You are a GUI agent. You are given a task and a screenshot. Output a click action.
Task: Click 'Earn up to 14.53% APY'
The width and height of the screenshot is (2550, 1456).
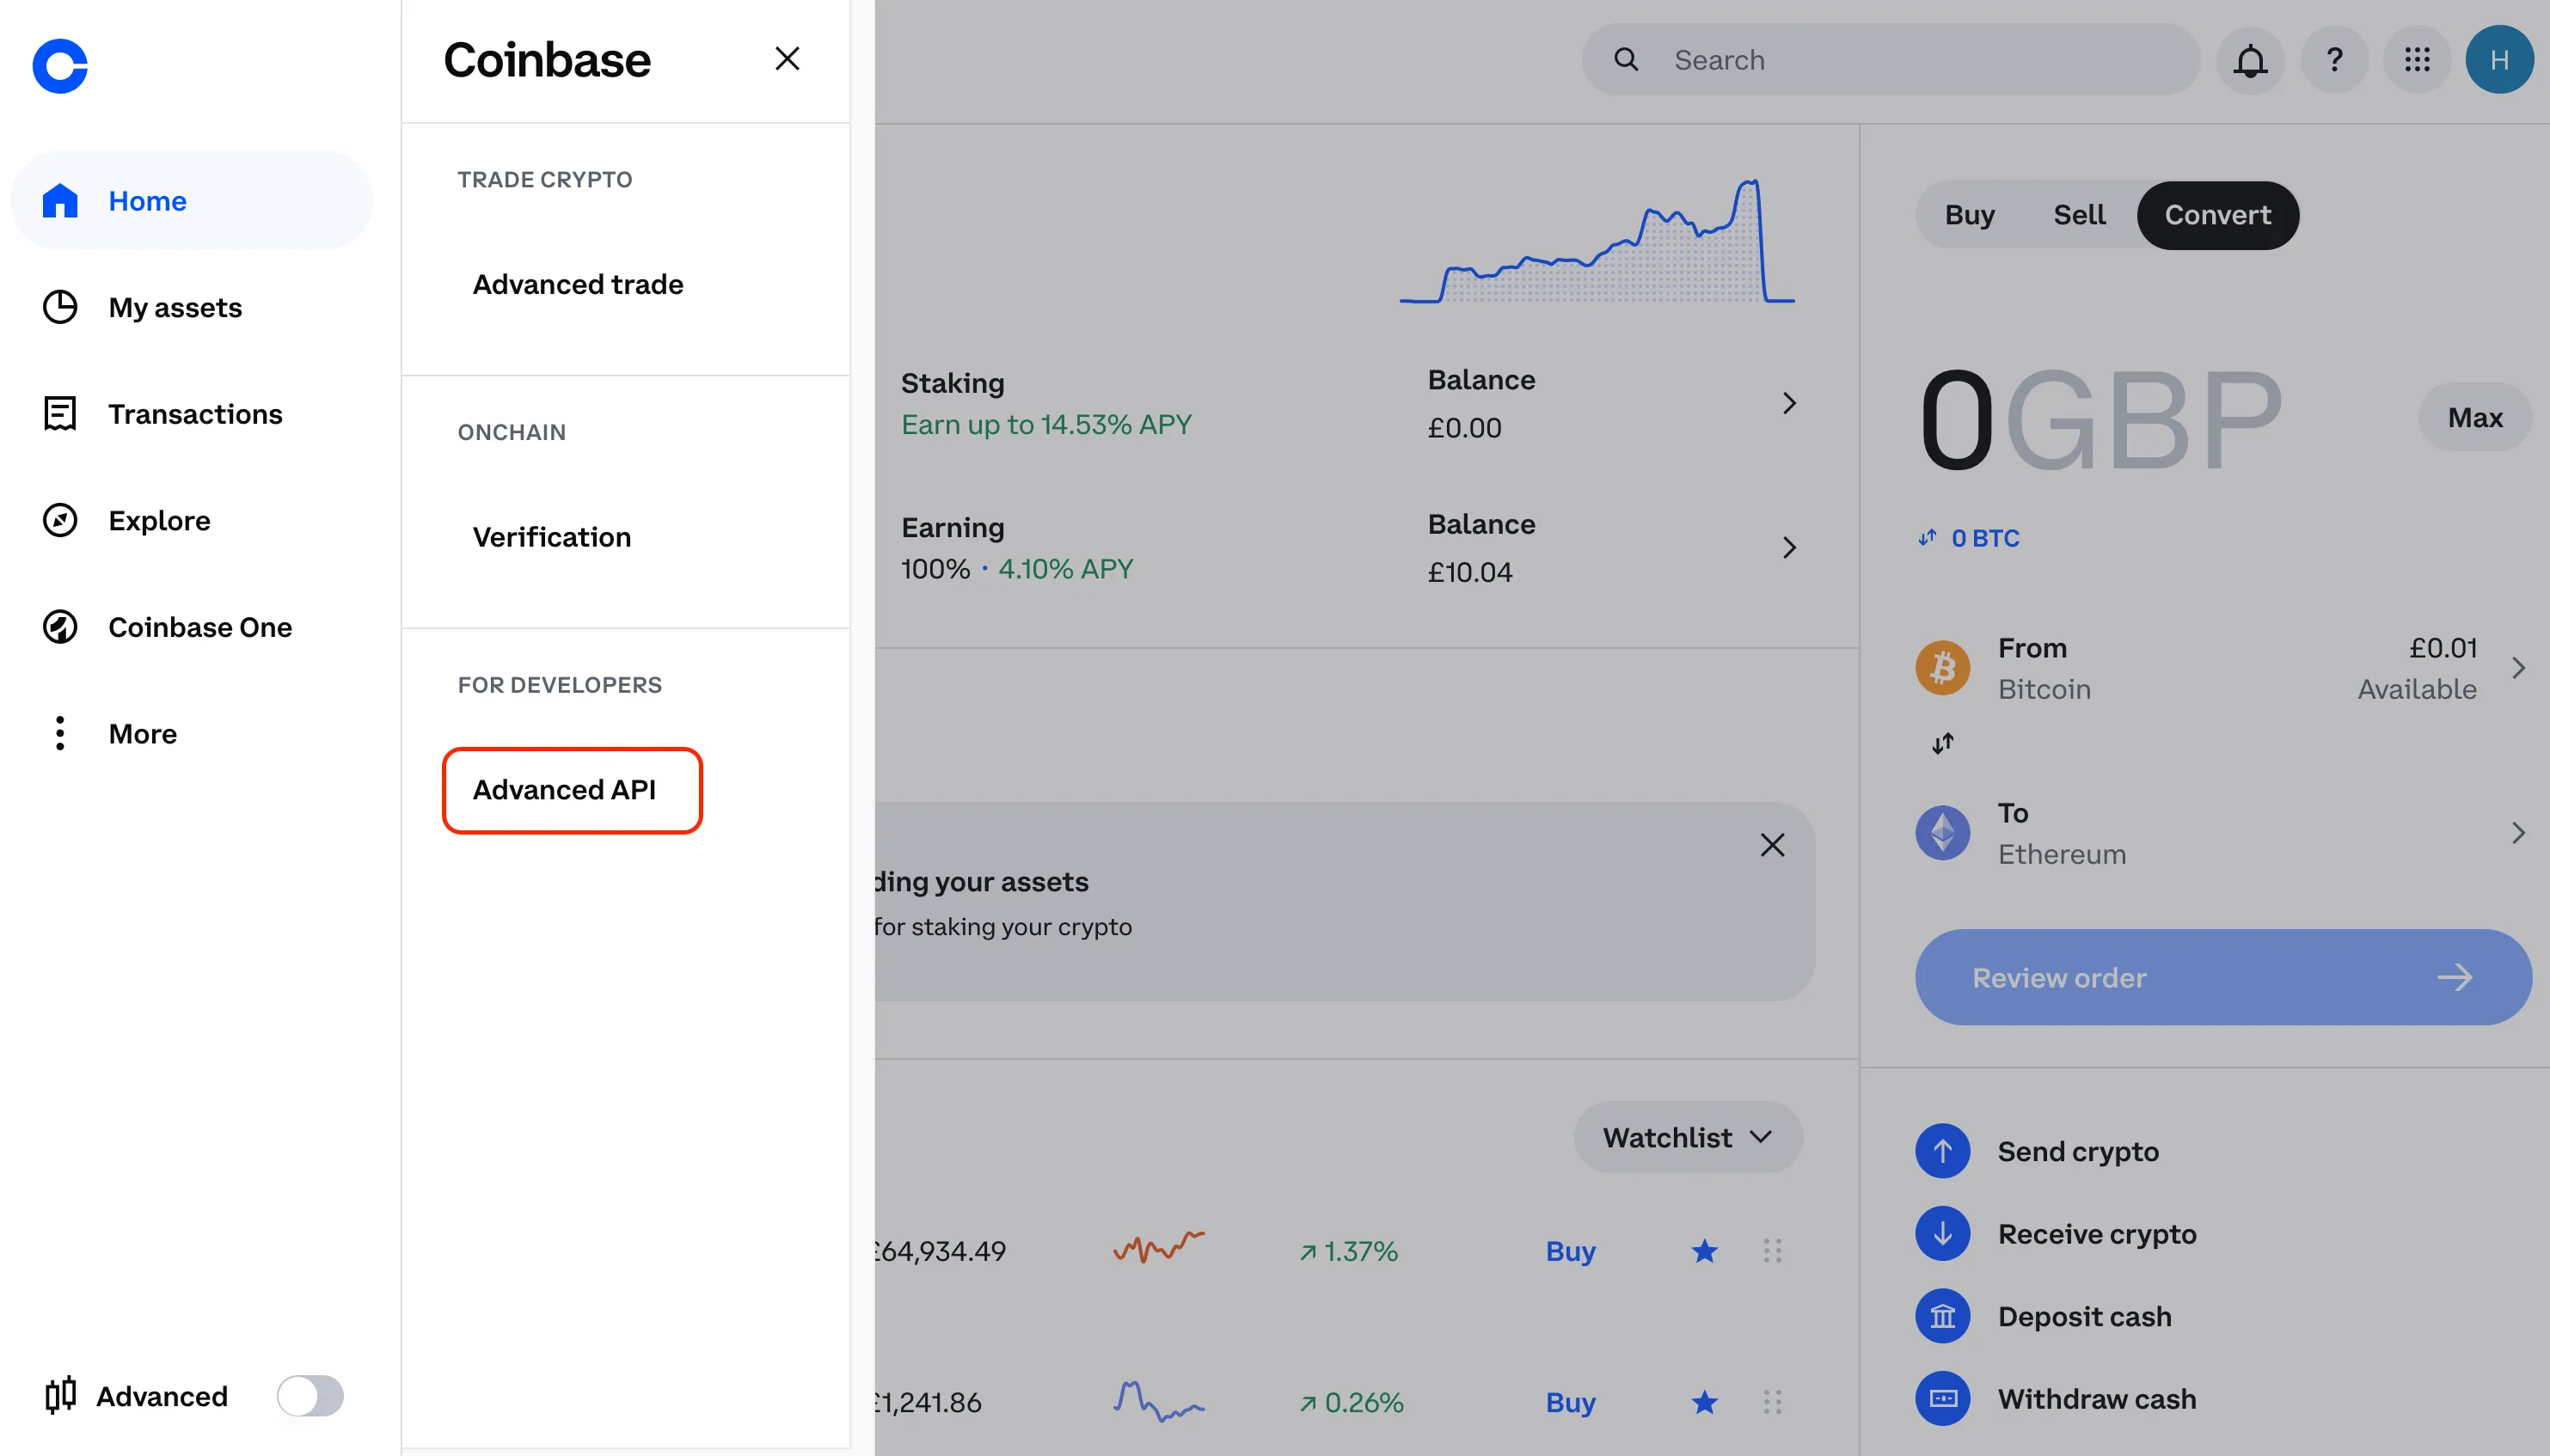point(1046,425)
